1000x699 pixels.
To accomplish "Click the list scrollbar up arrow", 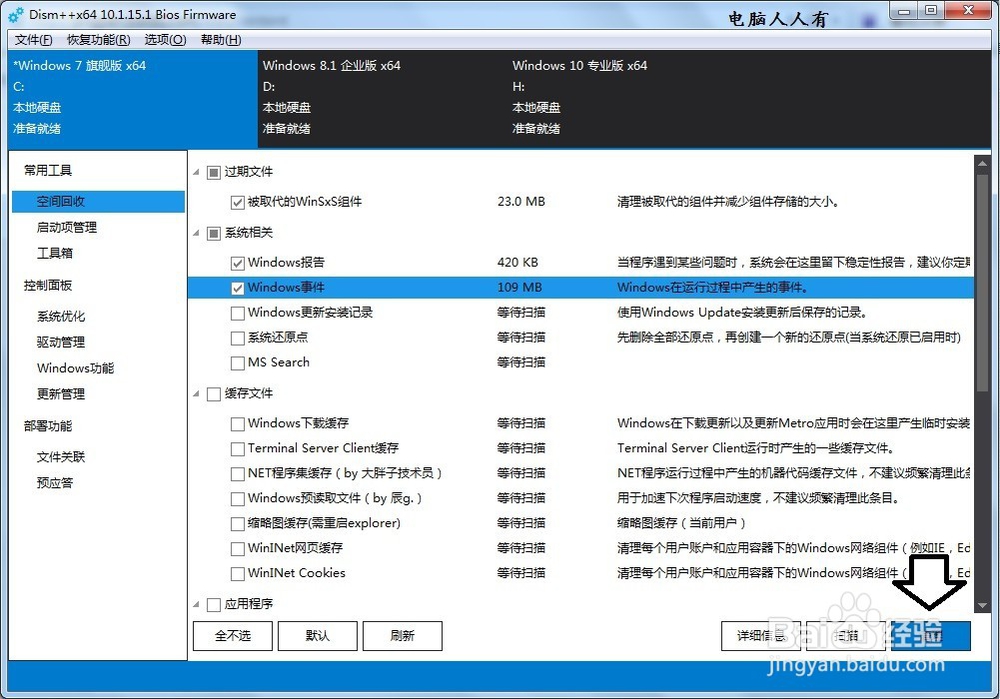I will coord(982,164).
